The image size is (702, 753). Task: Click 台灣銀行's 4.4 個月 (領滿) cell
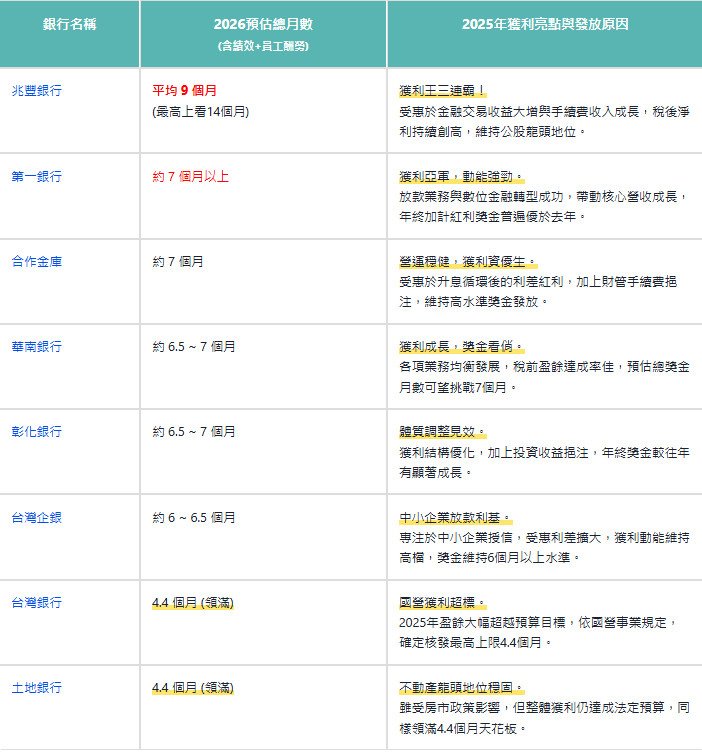tap(193, 603)
